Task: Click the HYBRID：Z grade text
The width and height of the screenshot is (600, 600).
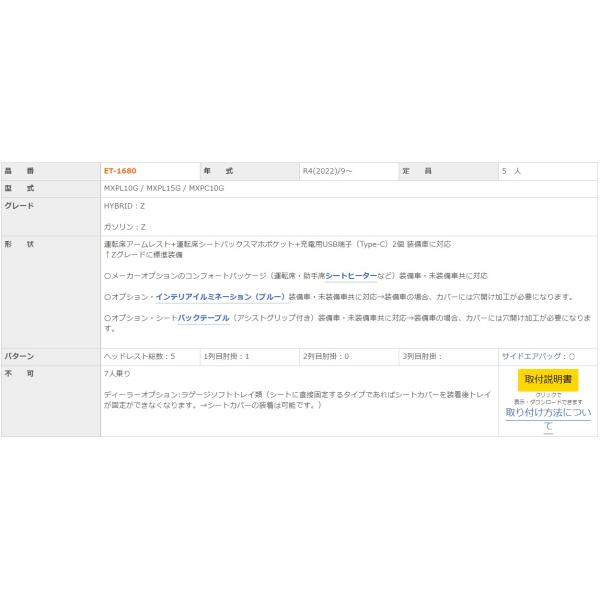Action: [124, 206]
